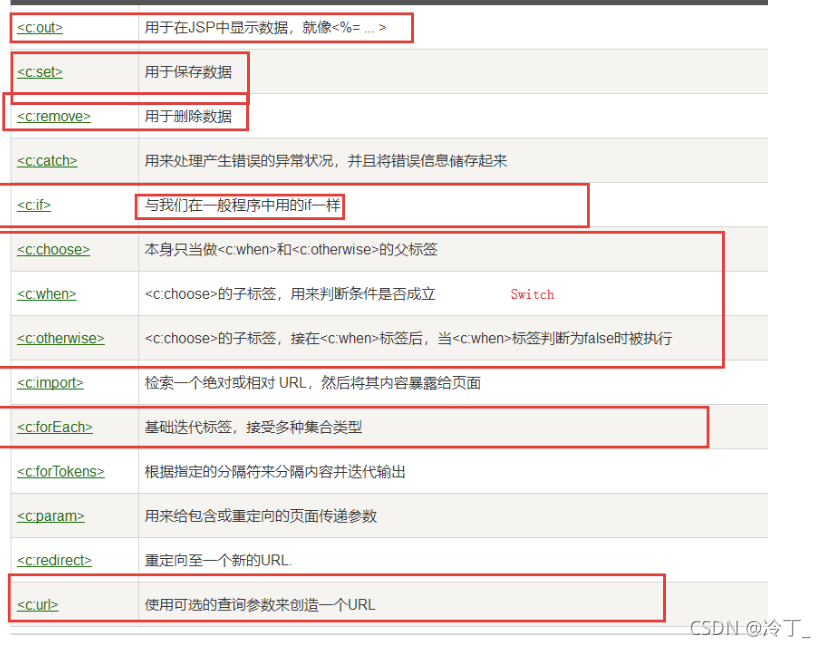This screenshot has height=648, width=826.
Task: Select the text '用于保存数据'
Action: click(x=188, y=72)
